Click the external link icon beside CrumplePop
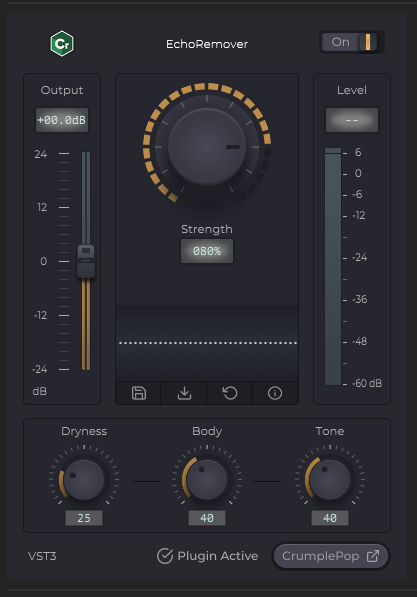 [373, 556]
